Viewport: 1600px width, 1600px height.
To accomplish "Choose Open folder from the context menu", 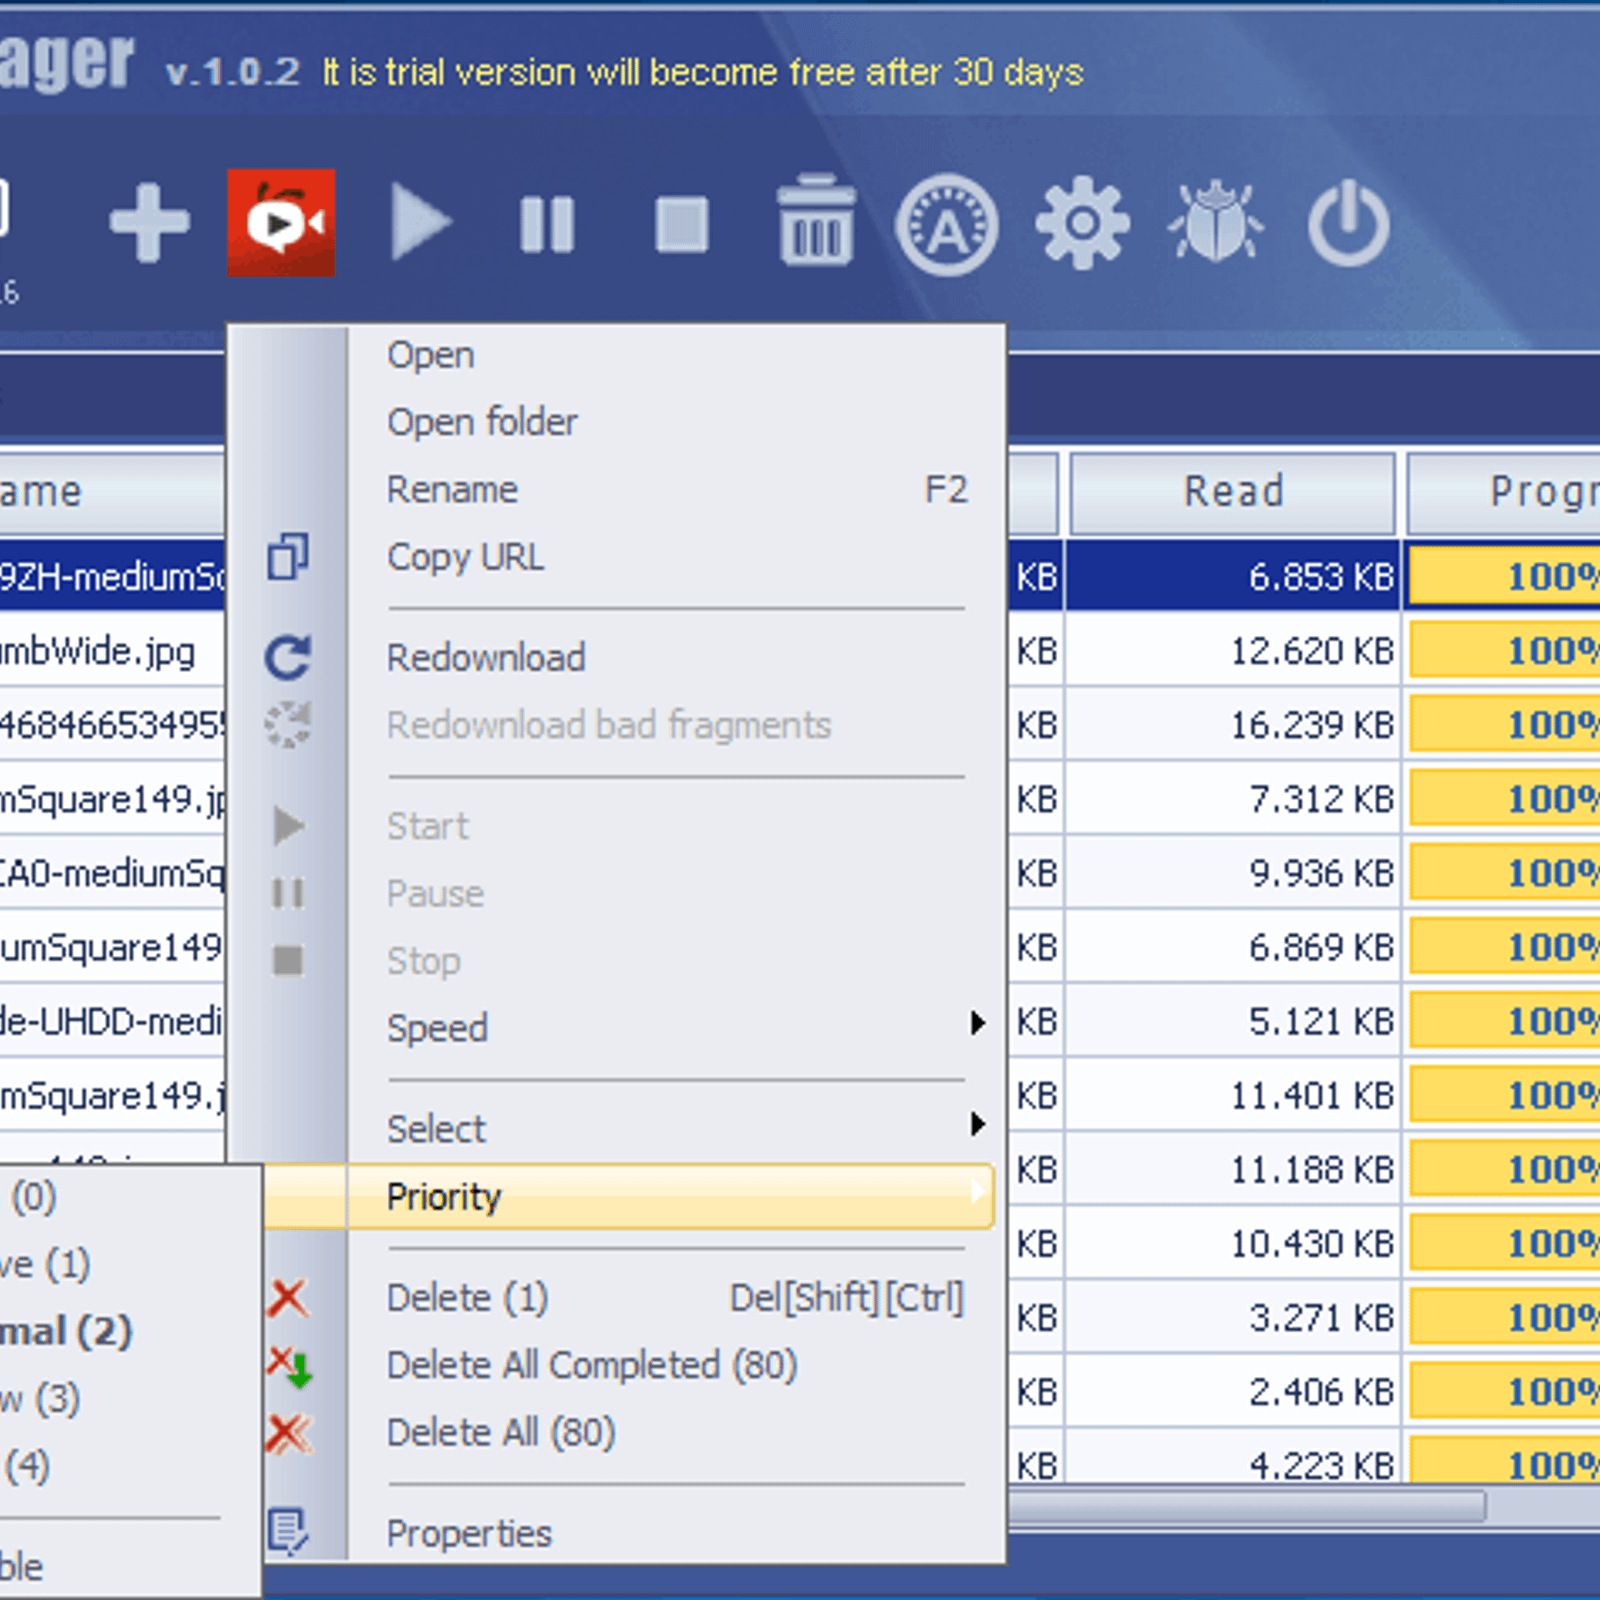I will 482,422.
